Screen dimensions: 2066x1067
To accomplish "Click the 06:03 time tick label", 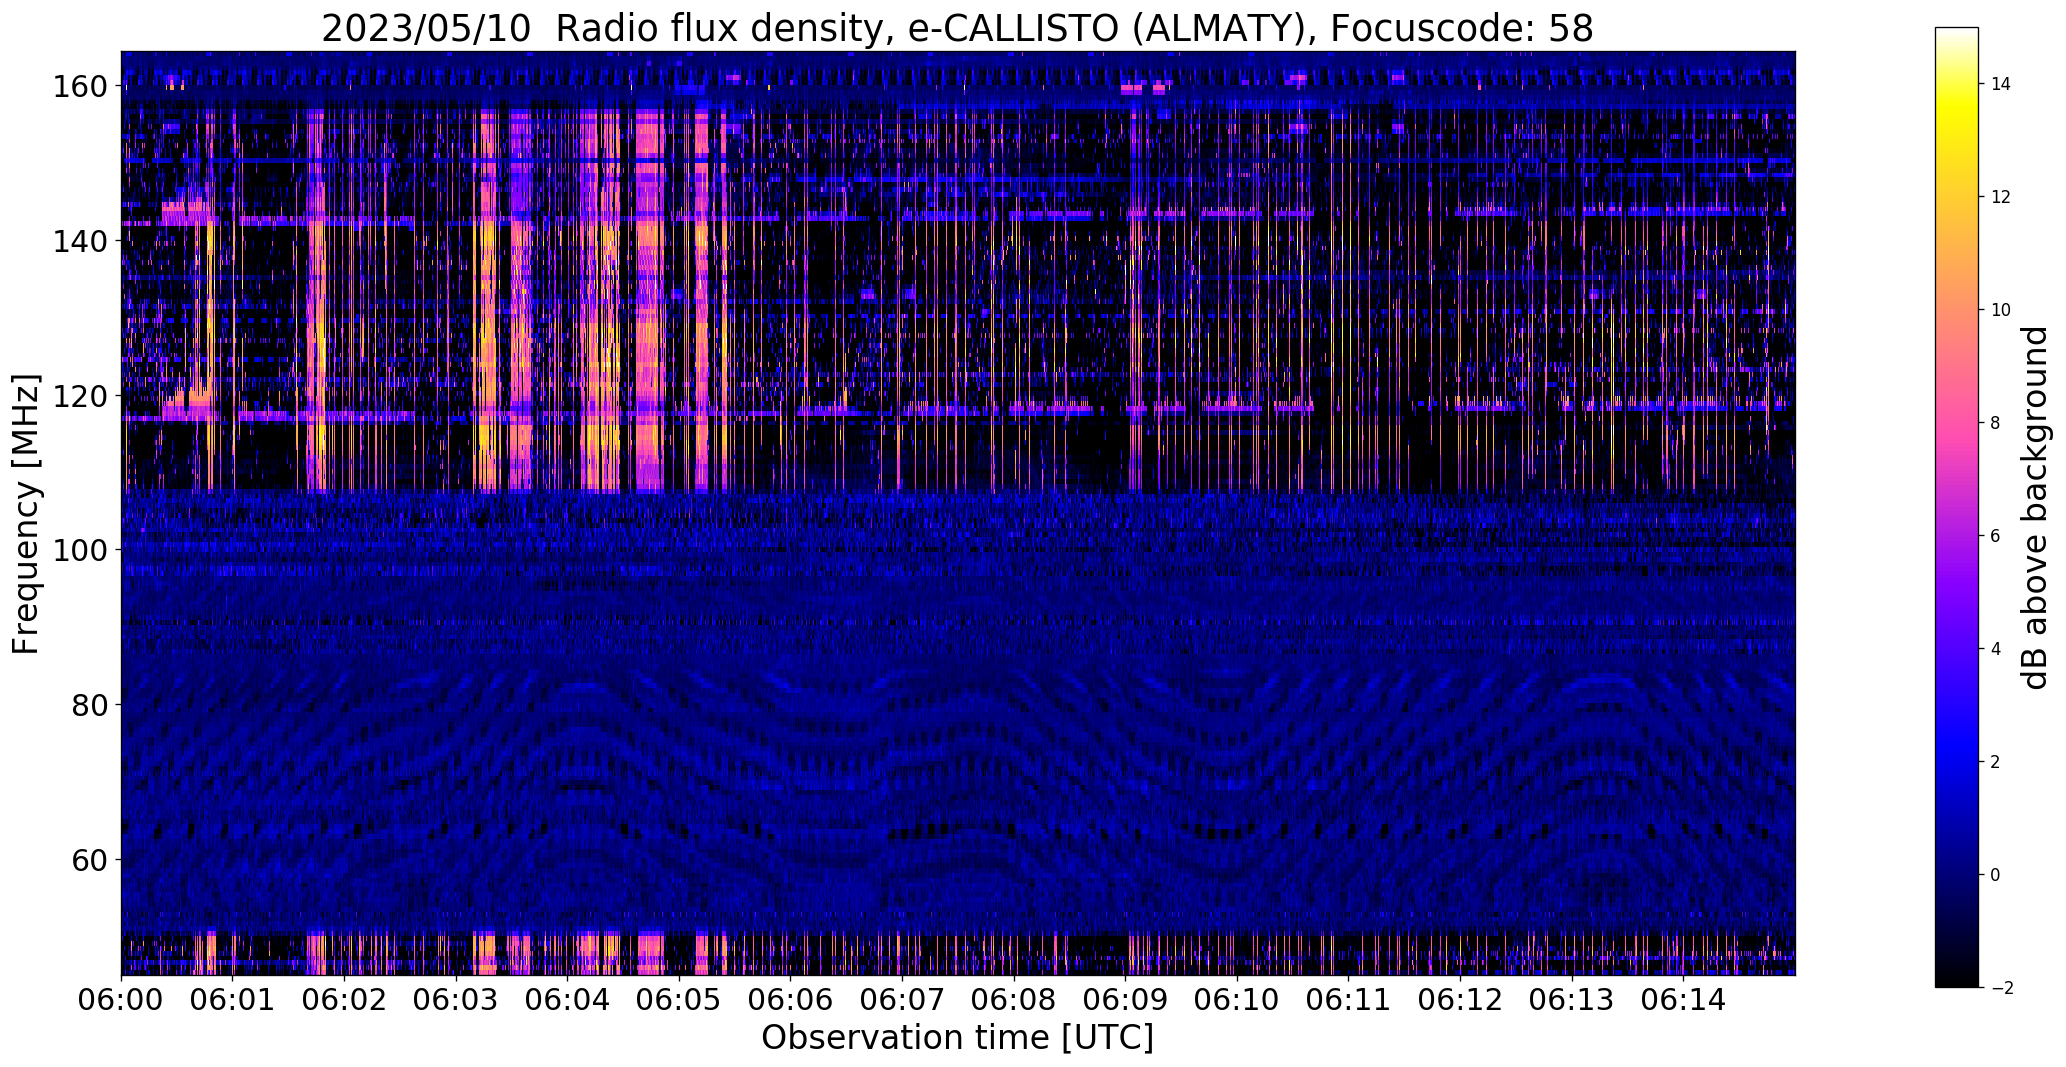I will pos(456,1000).
